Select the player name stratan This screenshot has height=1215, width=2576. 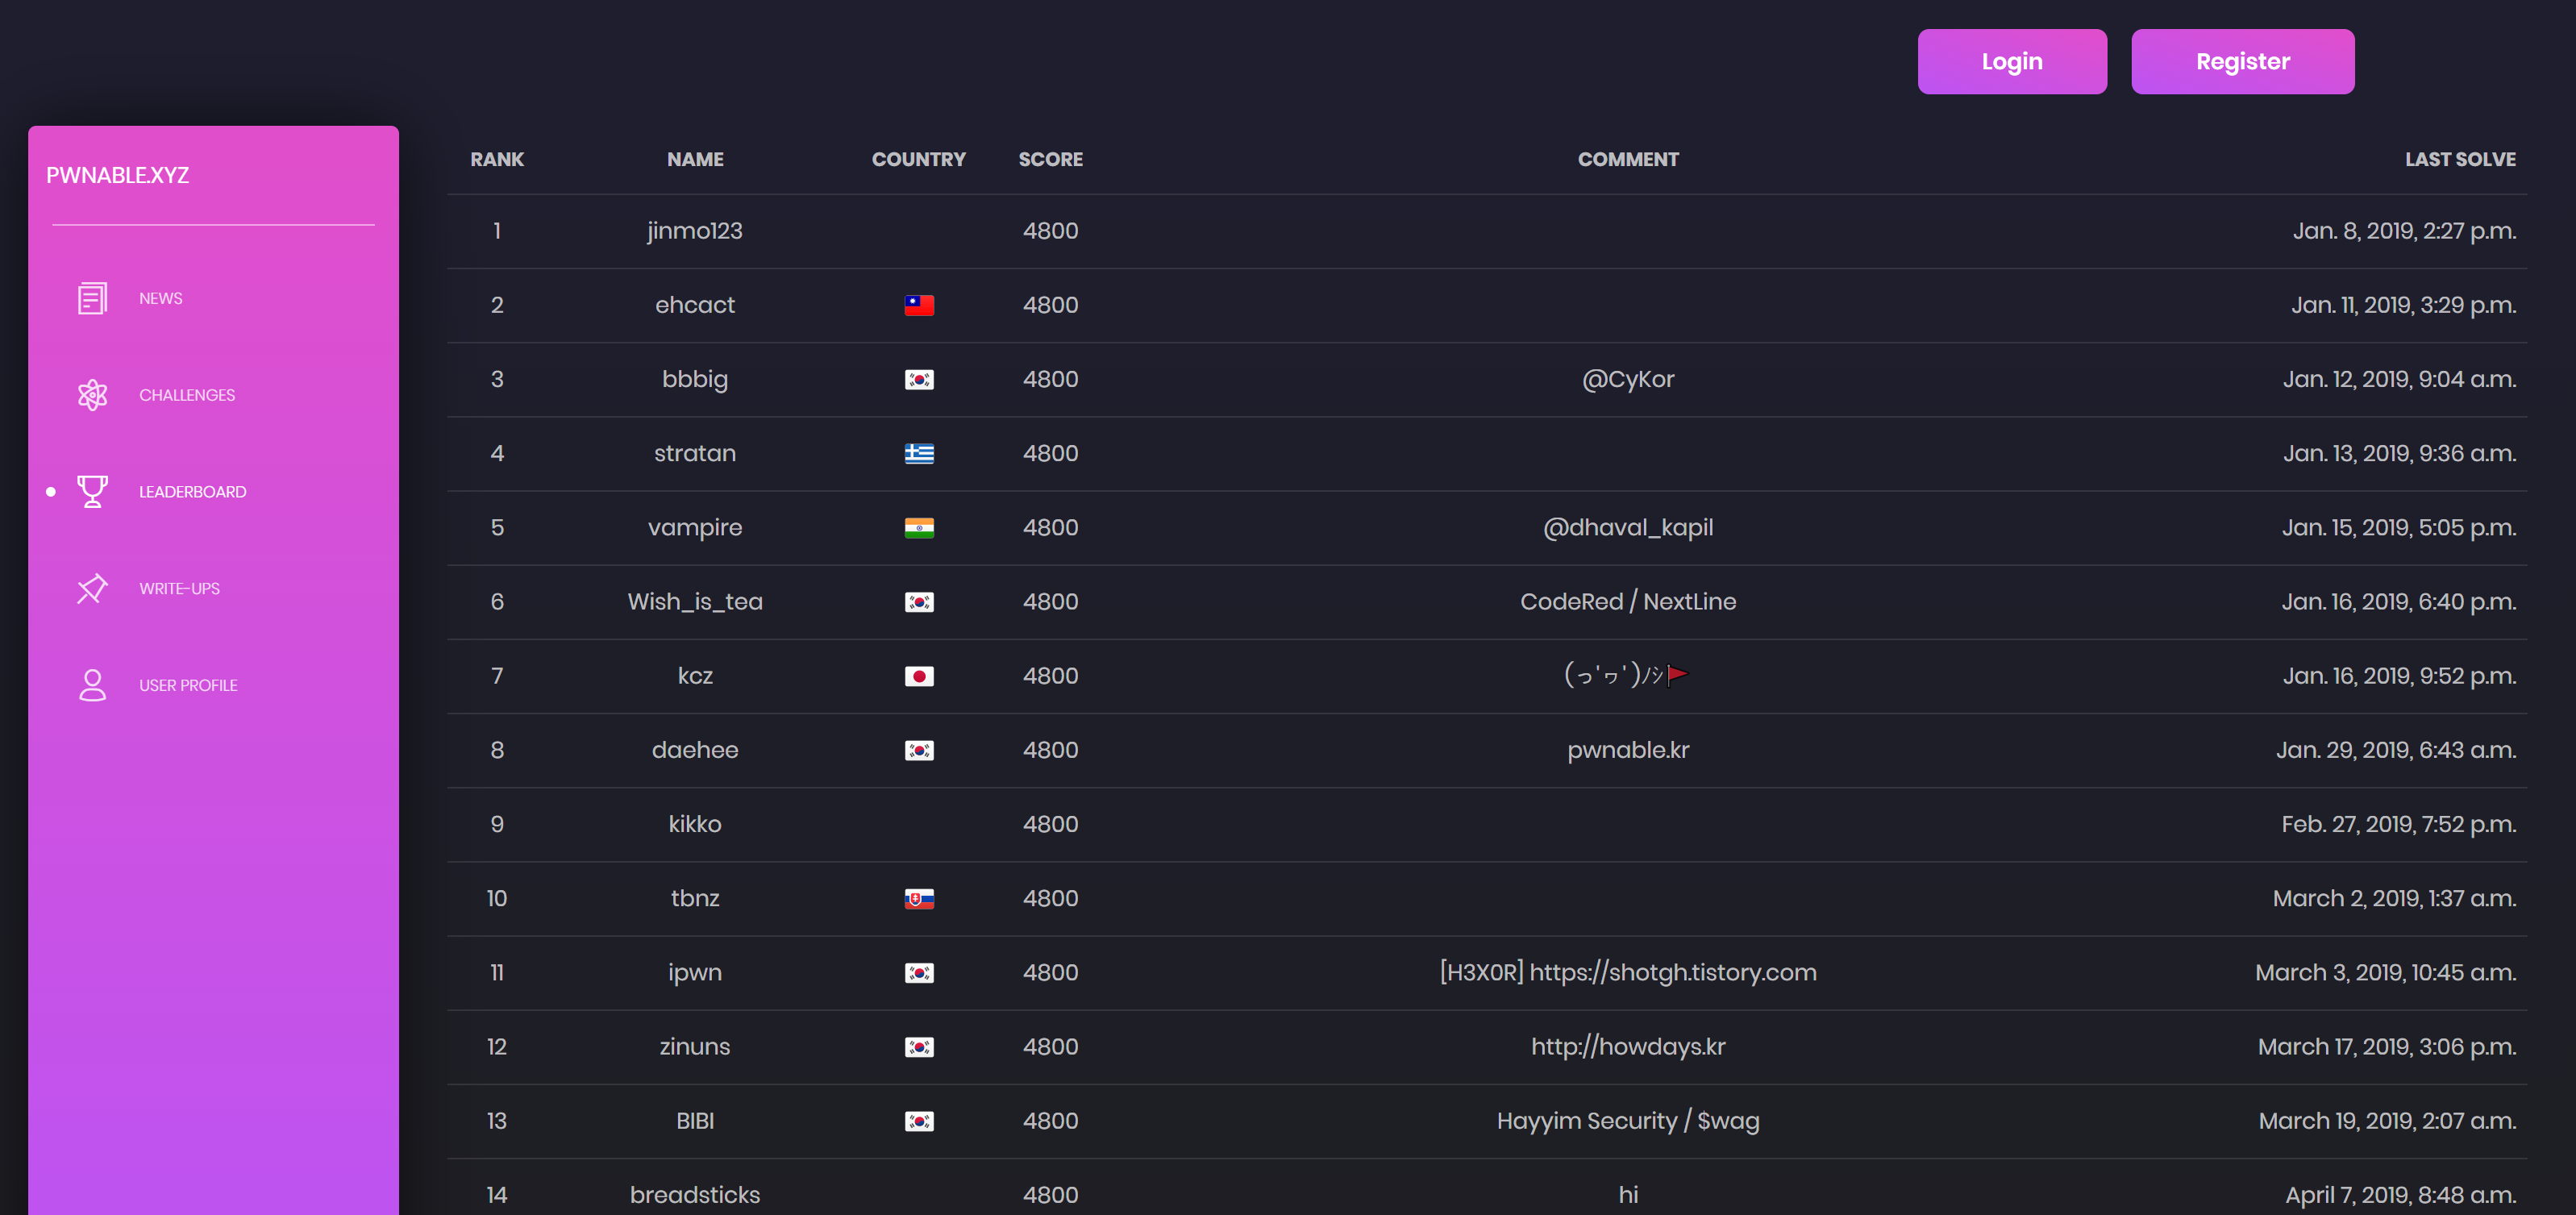[x=695, y=453]
